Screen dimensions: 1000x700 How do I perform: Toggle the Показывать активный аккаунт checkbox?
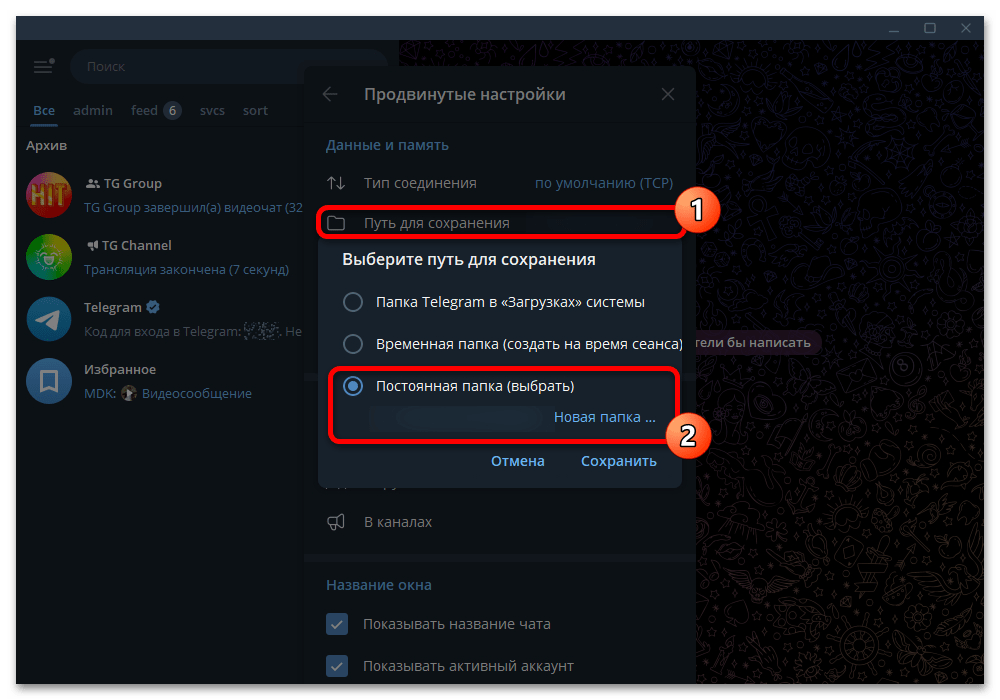pos(337,666)
